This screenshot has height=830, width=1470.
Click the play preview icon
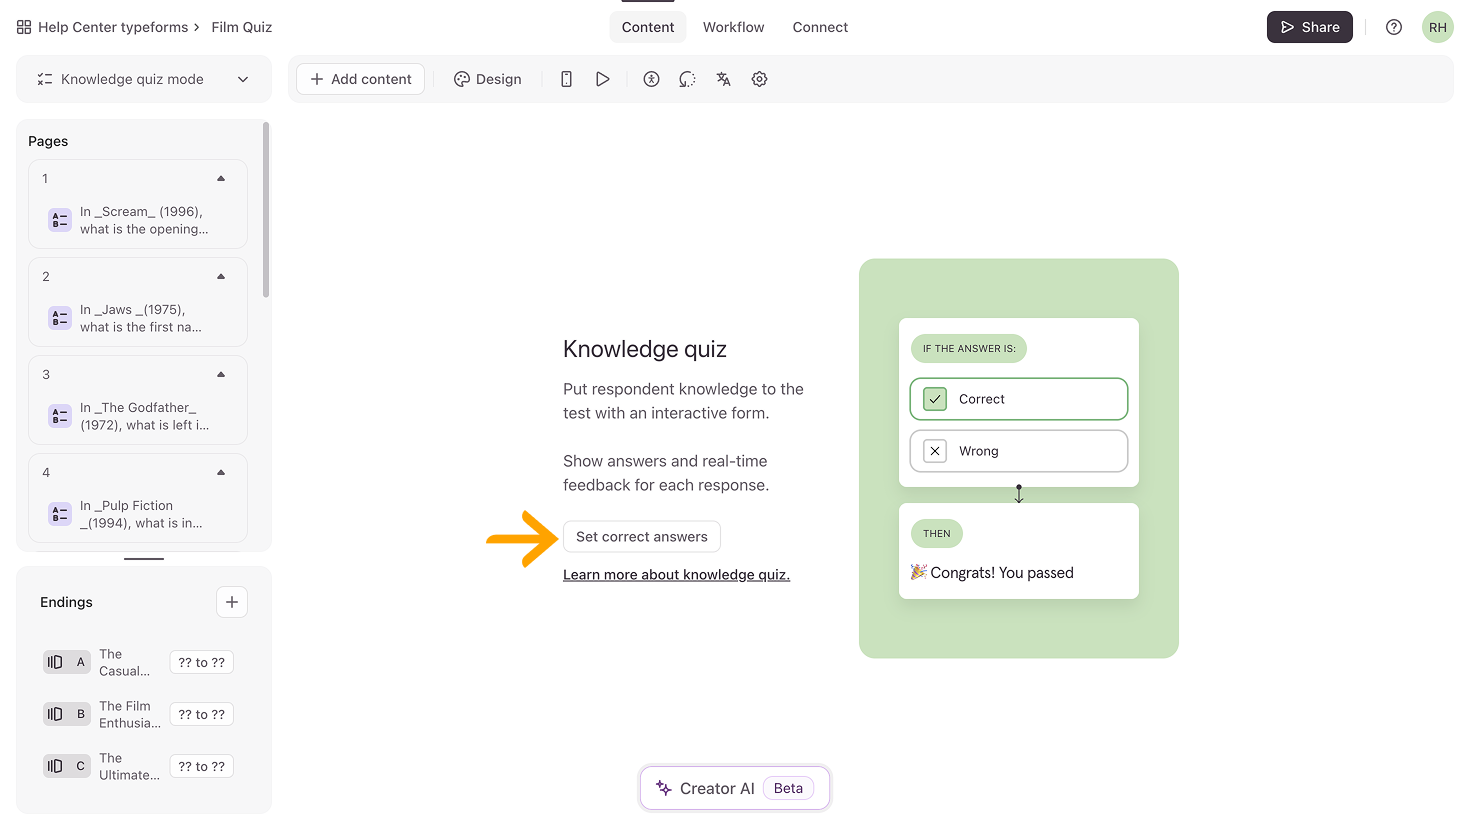click(x=602, y=79)
